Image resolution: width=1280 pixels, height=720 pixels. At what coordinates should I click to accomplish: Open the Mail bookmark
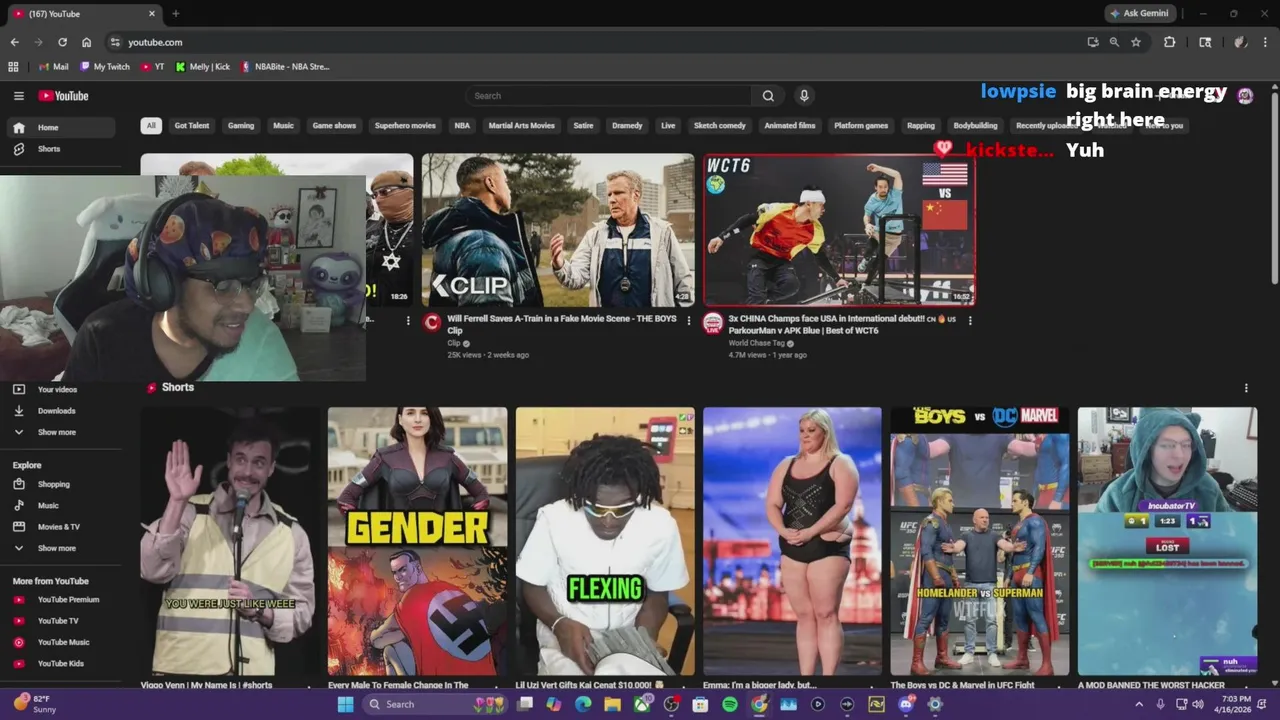click(x=53, y=67)
